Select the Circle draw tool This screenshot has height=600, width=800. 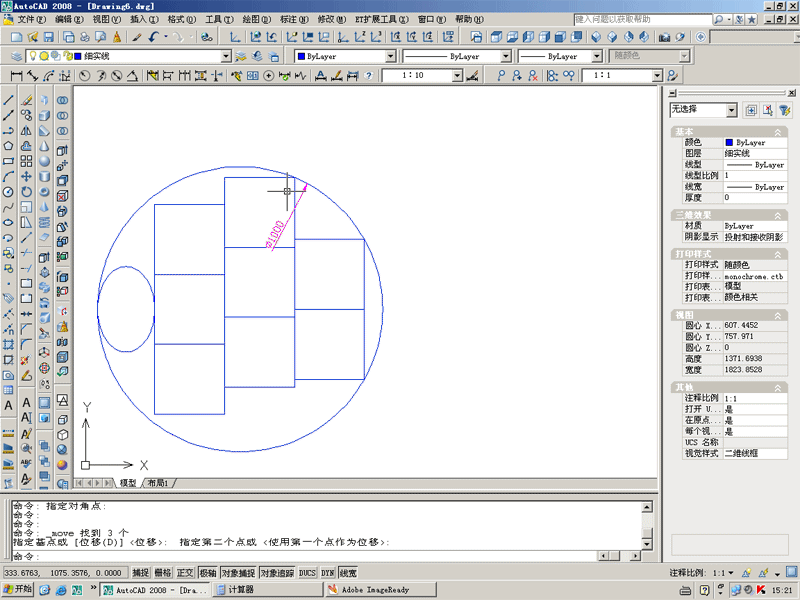(x=8, y=192)
